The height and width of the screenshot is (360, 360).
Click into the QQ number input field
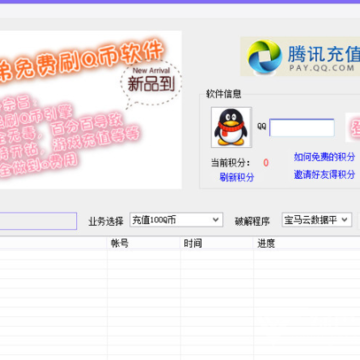click(302, 128)
